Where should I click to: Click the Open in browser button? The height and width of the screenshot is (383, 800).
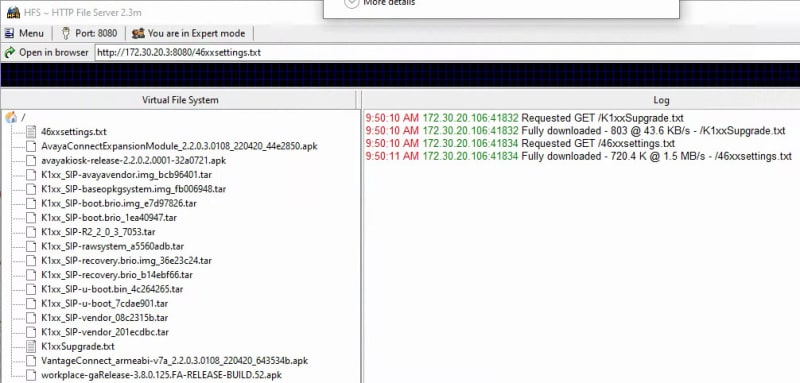coord(46,52)
